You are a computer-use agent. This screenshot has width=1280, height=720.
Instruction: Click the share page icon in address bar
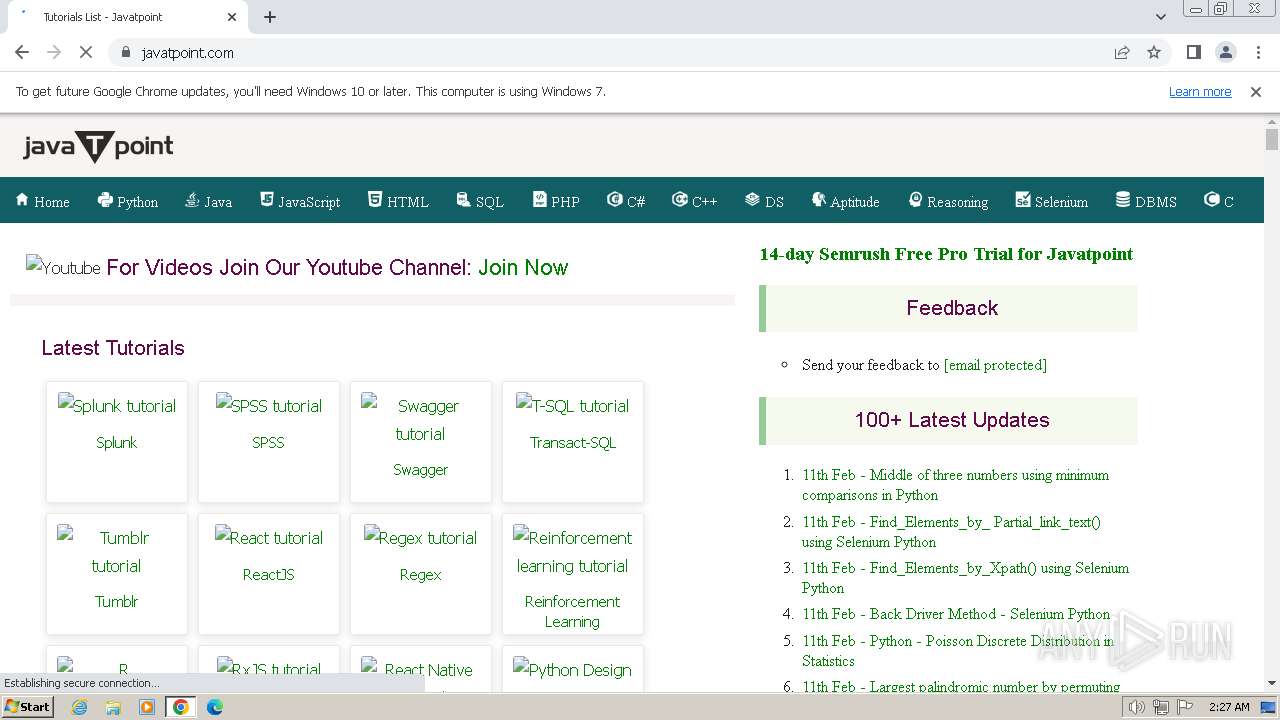pyautogui.click(x=1122, y=52)
